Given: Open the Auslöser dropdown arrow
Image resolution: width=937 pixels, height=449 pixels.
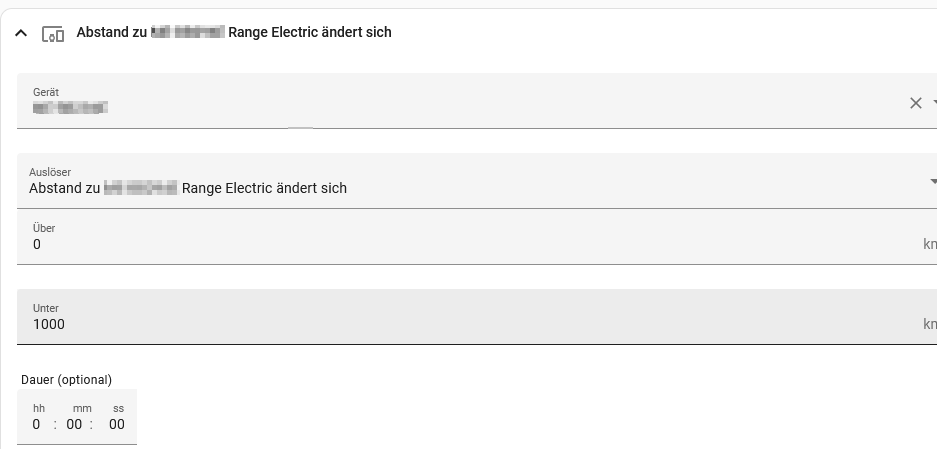Looking at the screenshot, I should click(x=932, y=181).
